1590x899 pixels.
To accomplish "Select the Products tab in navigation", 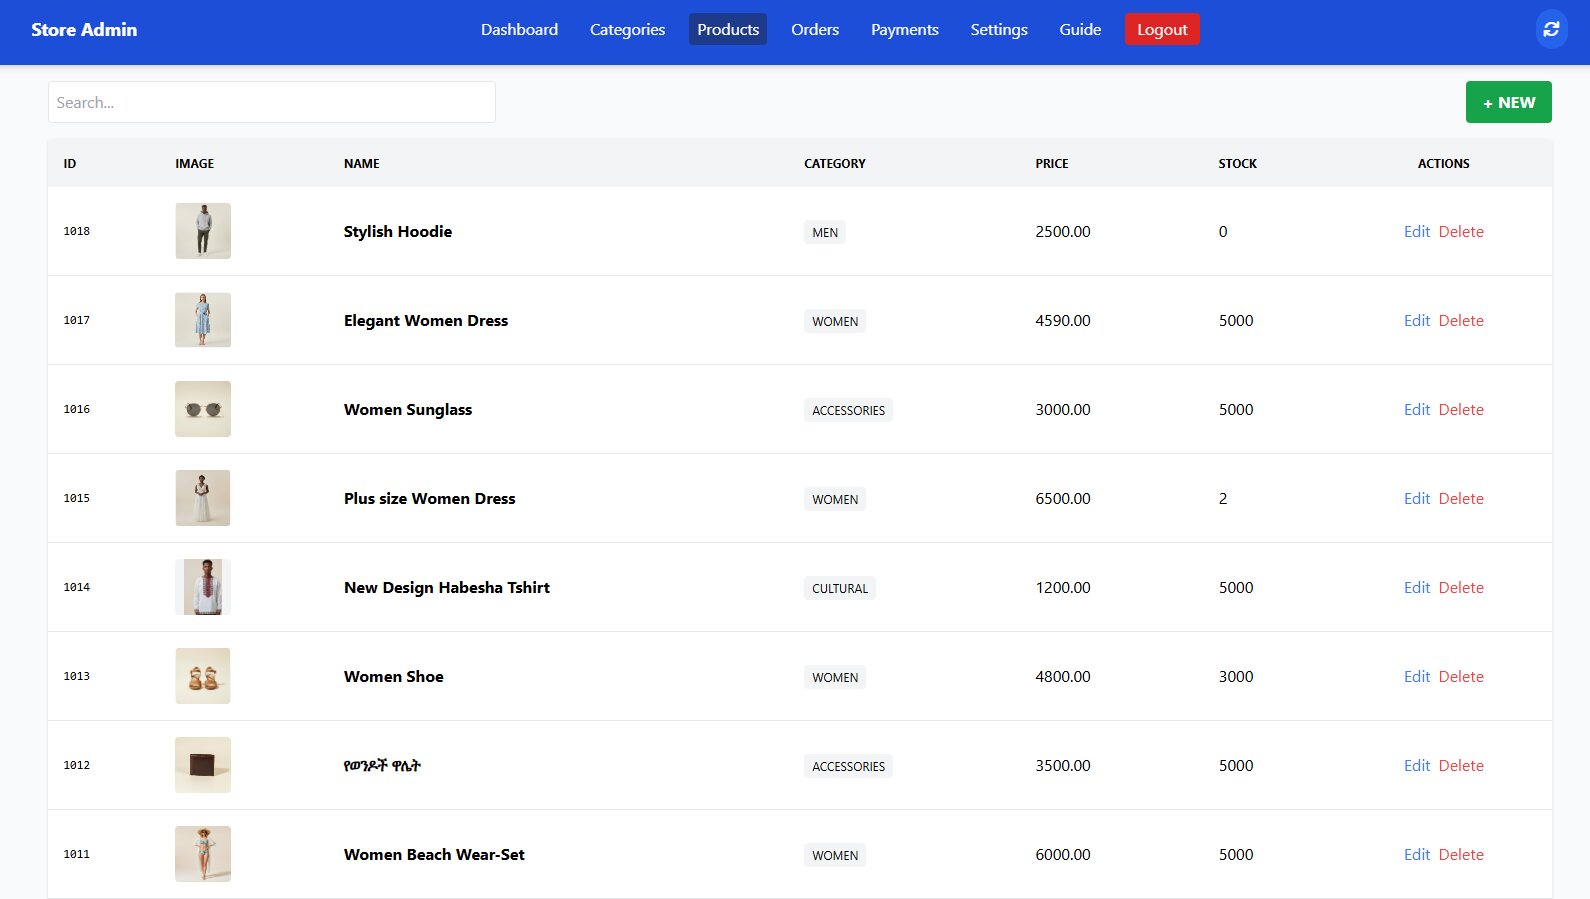I will (727, 30).
